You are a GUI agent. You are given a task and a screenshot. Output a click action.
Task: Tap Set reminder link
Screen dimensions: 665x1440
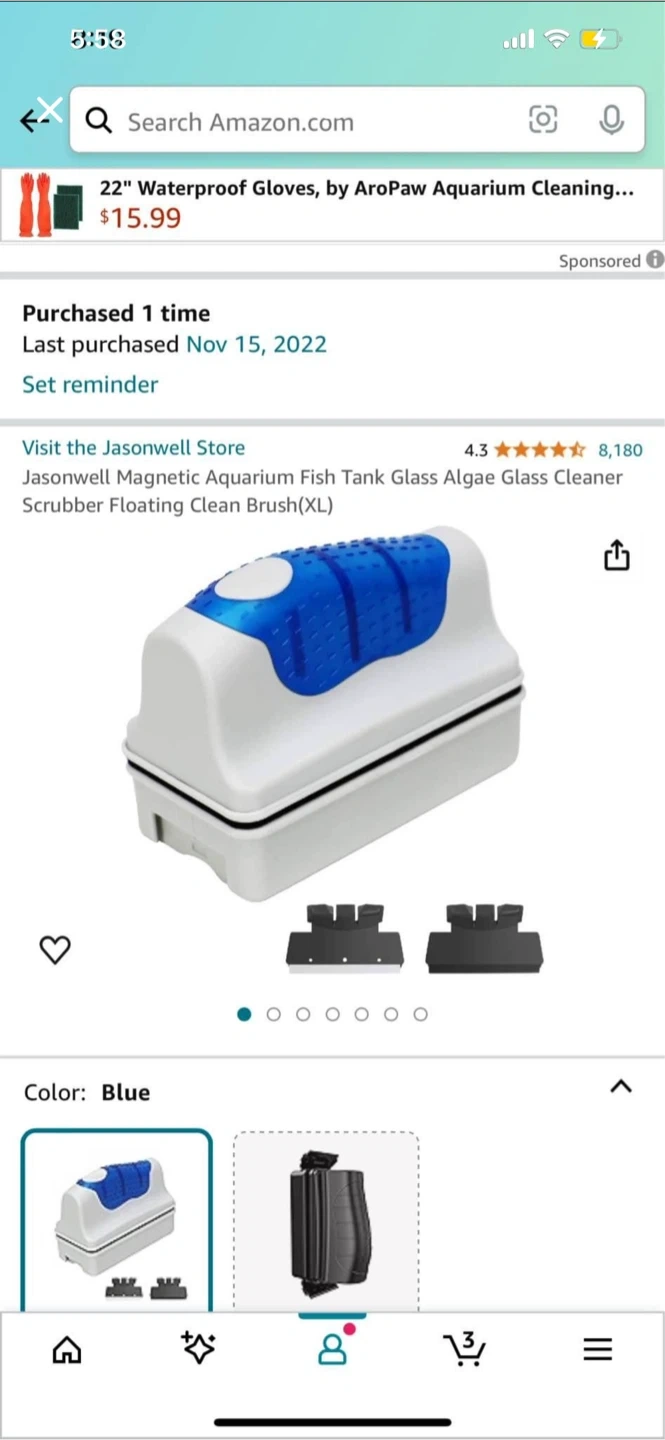pyautogui.click(x=90, y=385)
